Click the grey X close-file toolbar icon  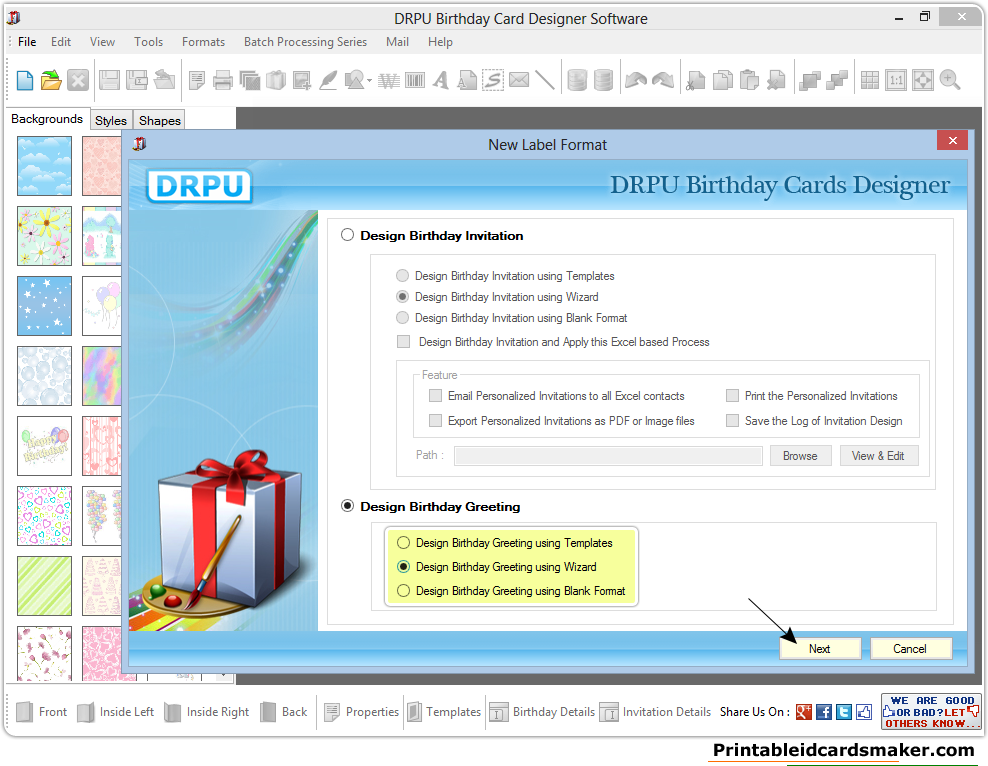point(78,81)
